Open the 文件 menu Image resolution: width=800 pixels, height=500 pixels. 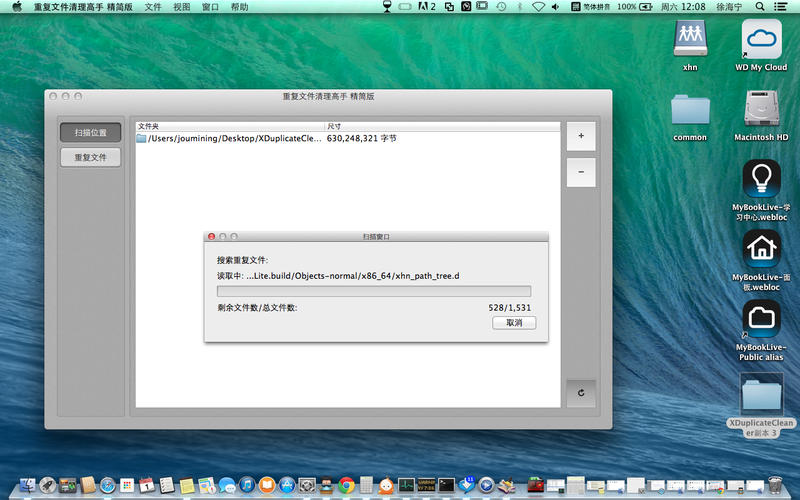[x=153, y=7]
